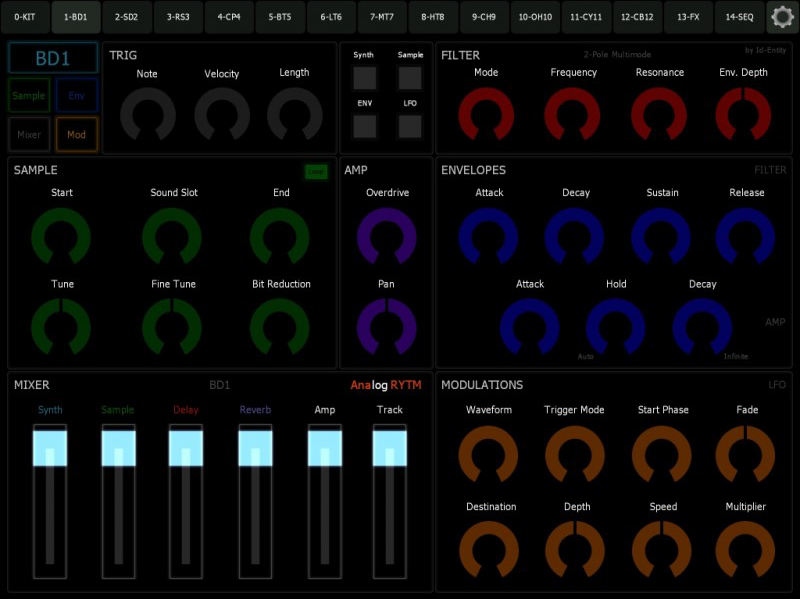Enable Loop mode in the Sample section
Screen dimensions: 800x599
(x=316, y=172)
